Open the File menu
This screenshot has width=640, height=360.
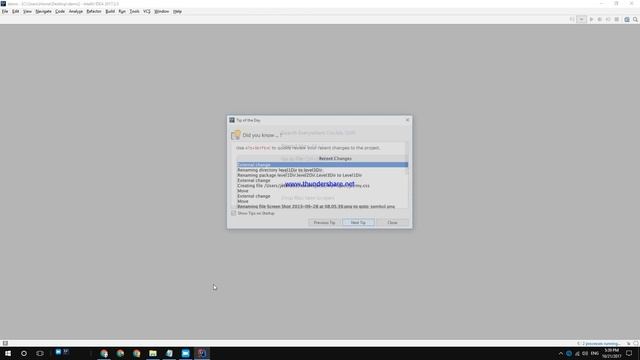click(x=5, y=11)
